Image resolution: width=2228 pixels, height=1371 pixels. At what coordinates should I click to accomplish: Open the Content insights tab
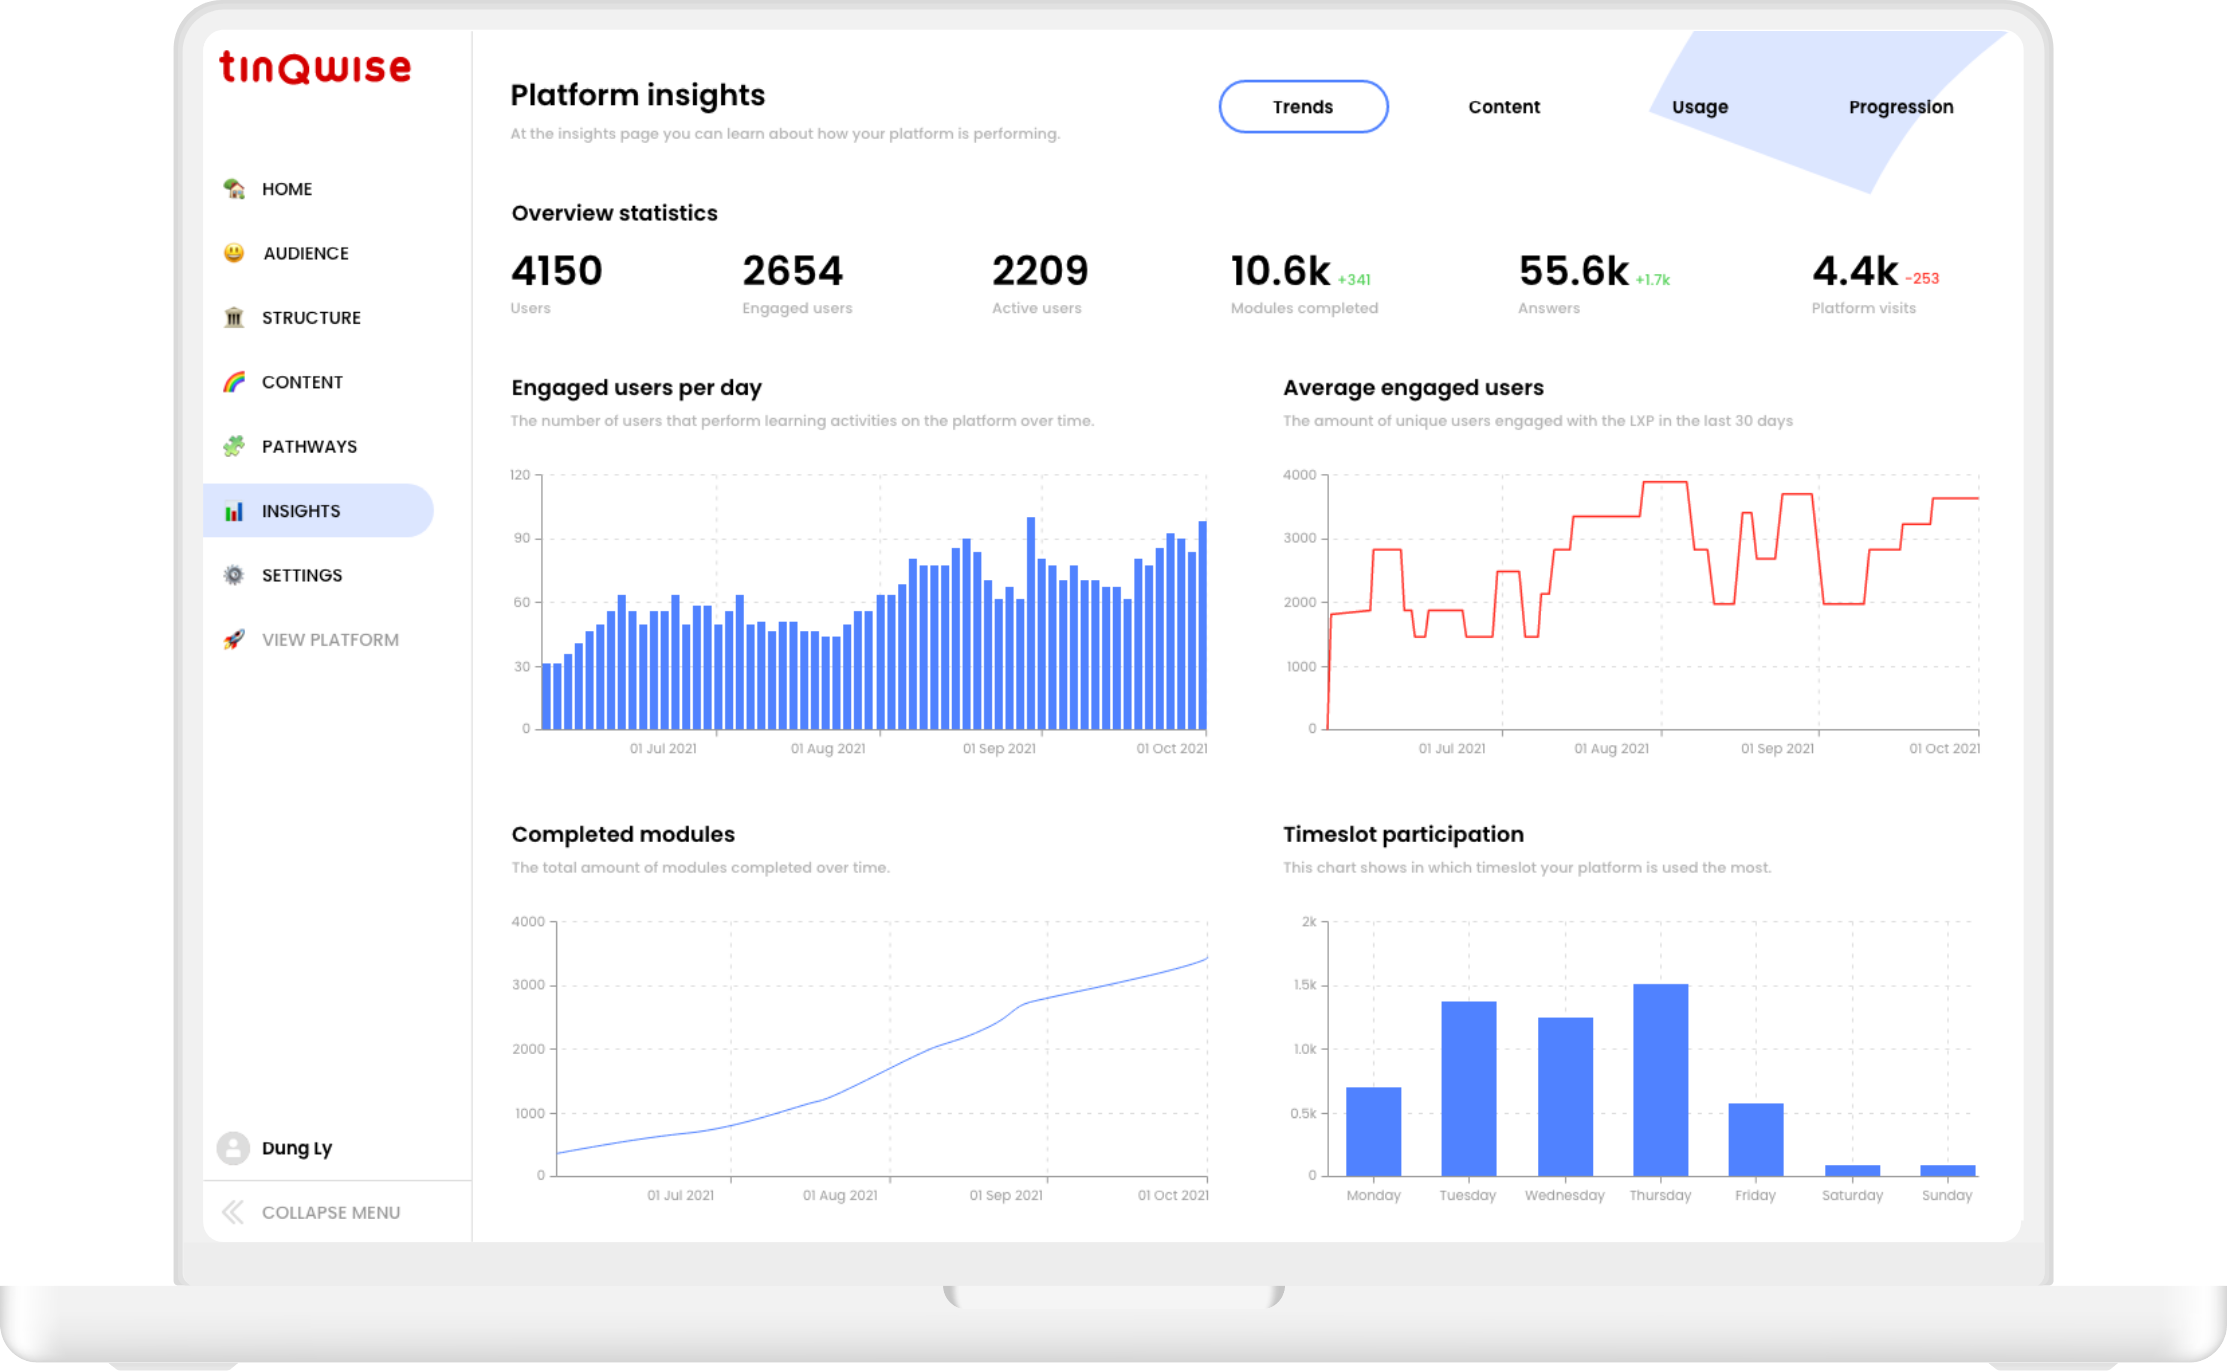pyautogui.click(x=1503, y=107)
